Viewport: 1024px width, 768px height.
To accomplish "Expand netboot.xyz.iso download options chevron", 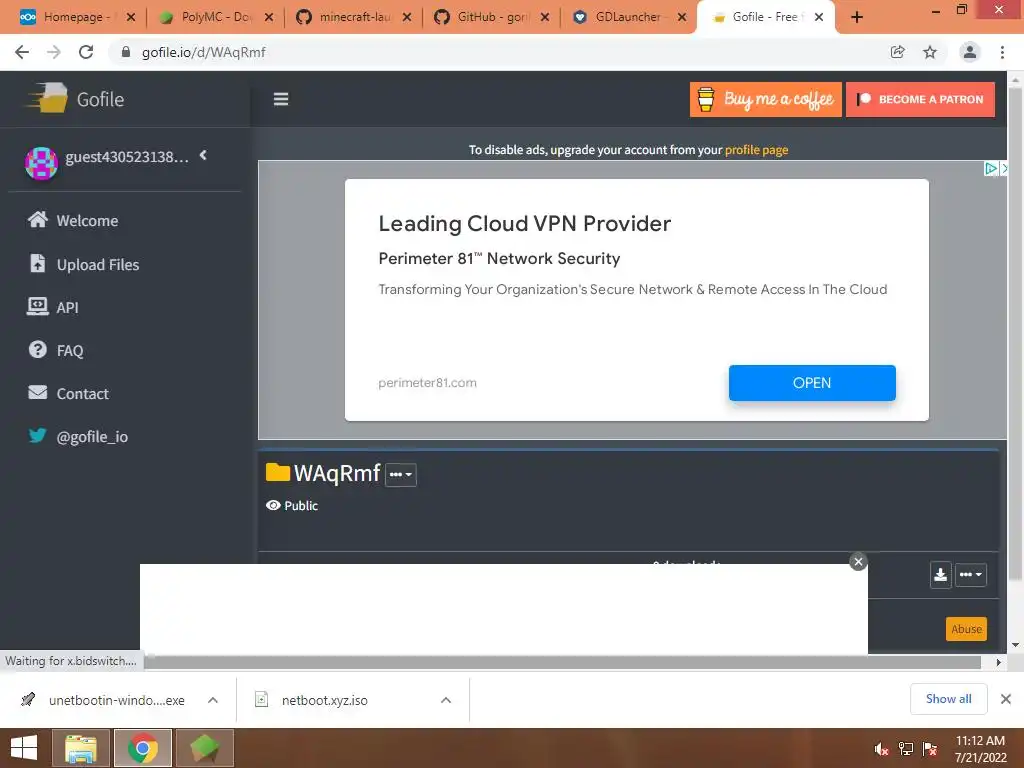I will (x=446, y=700).
